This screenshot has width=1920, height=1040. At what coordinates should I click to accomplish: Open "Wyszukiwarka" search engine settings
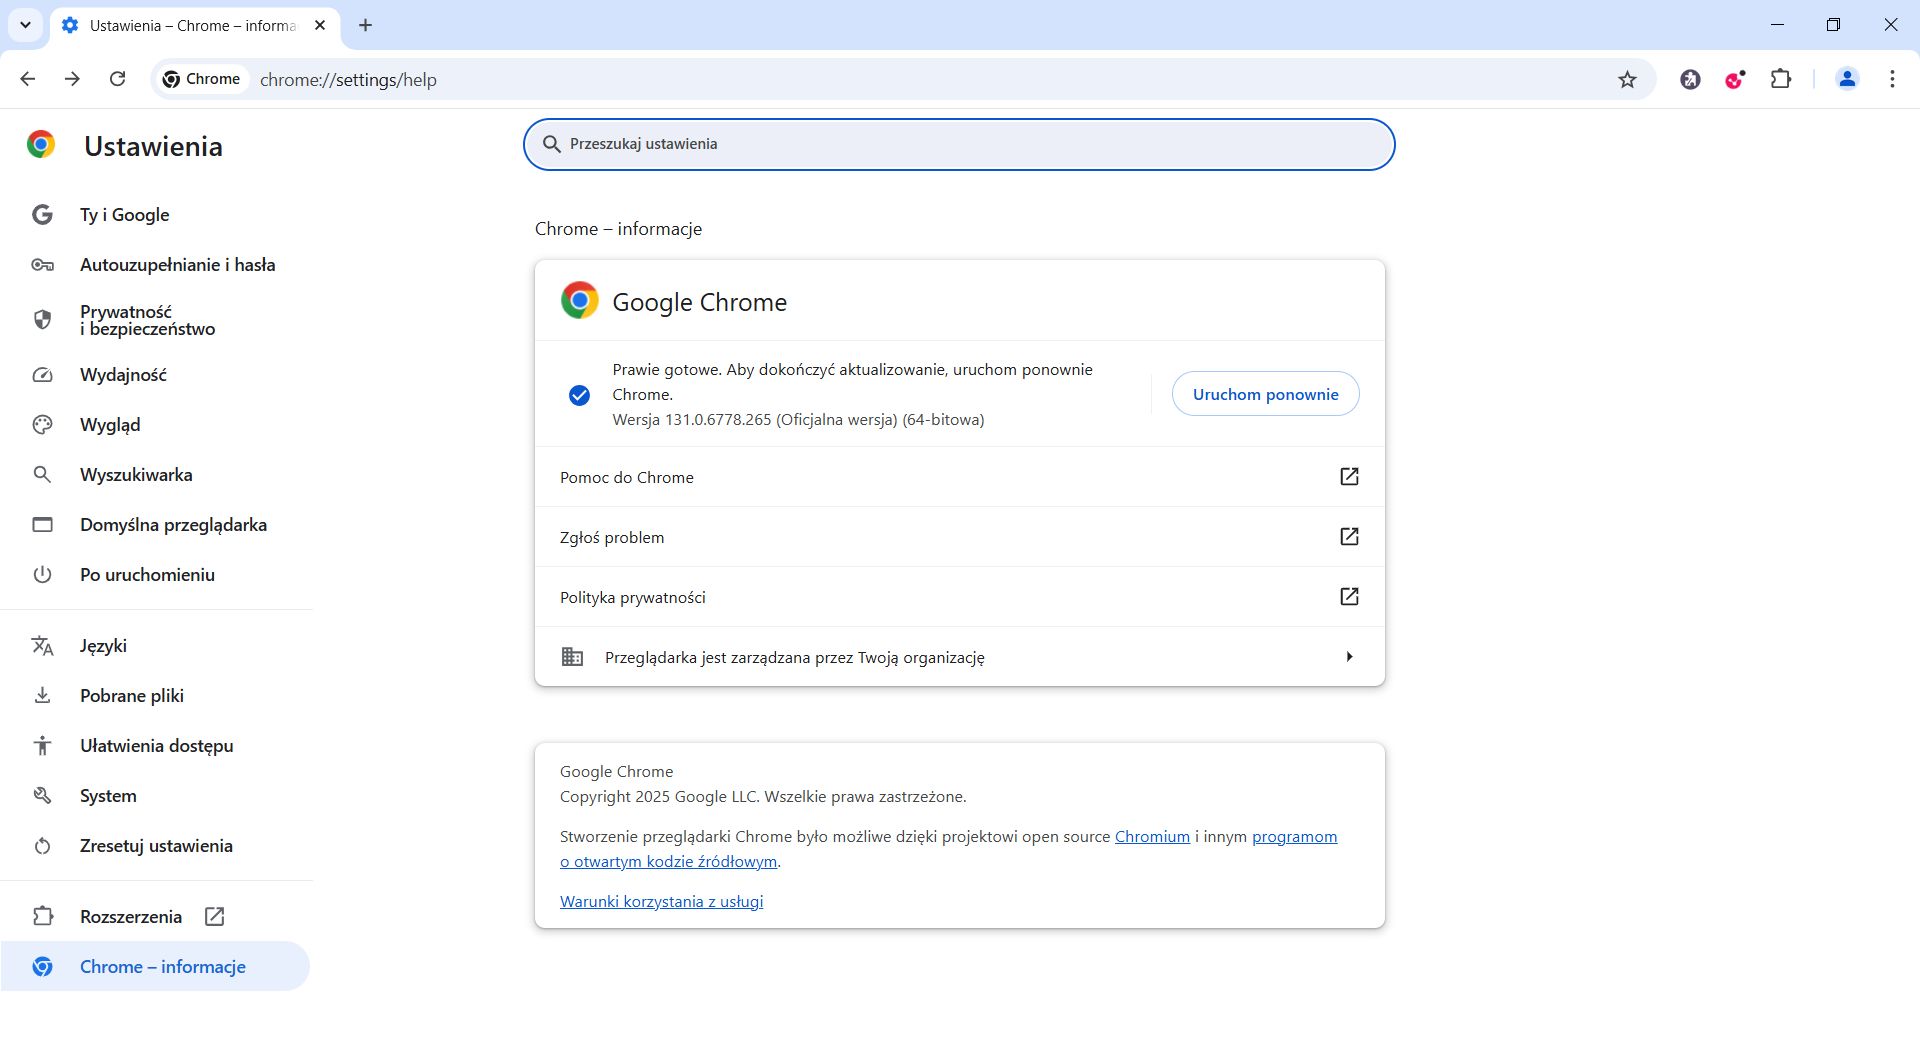click(x=136, y=475)
